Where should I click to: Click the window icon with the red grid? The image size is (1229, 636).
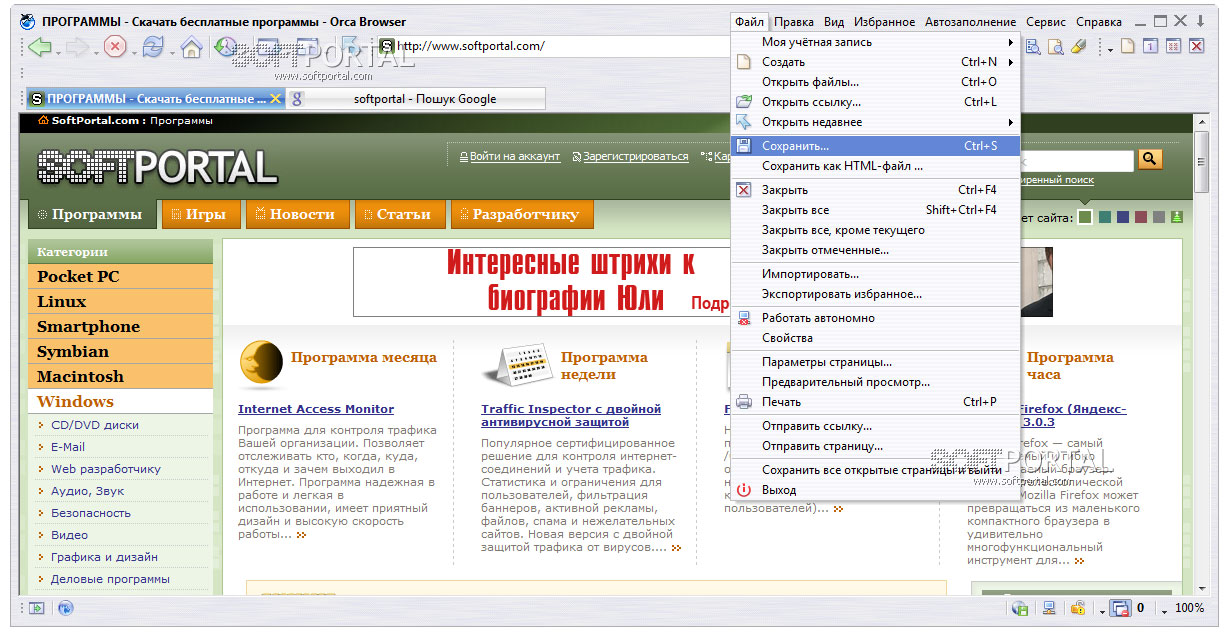tap(1174, 46)
